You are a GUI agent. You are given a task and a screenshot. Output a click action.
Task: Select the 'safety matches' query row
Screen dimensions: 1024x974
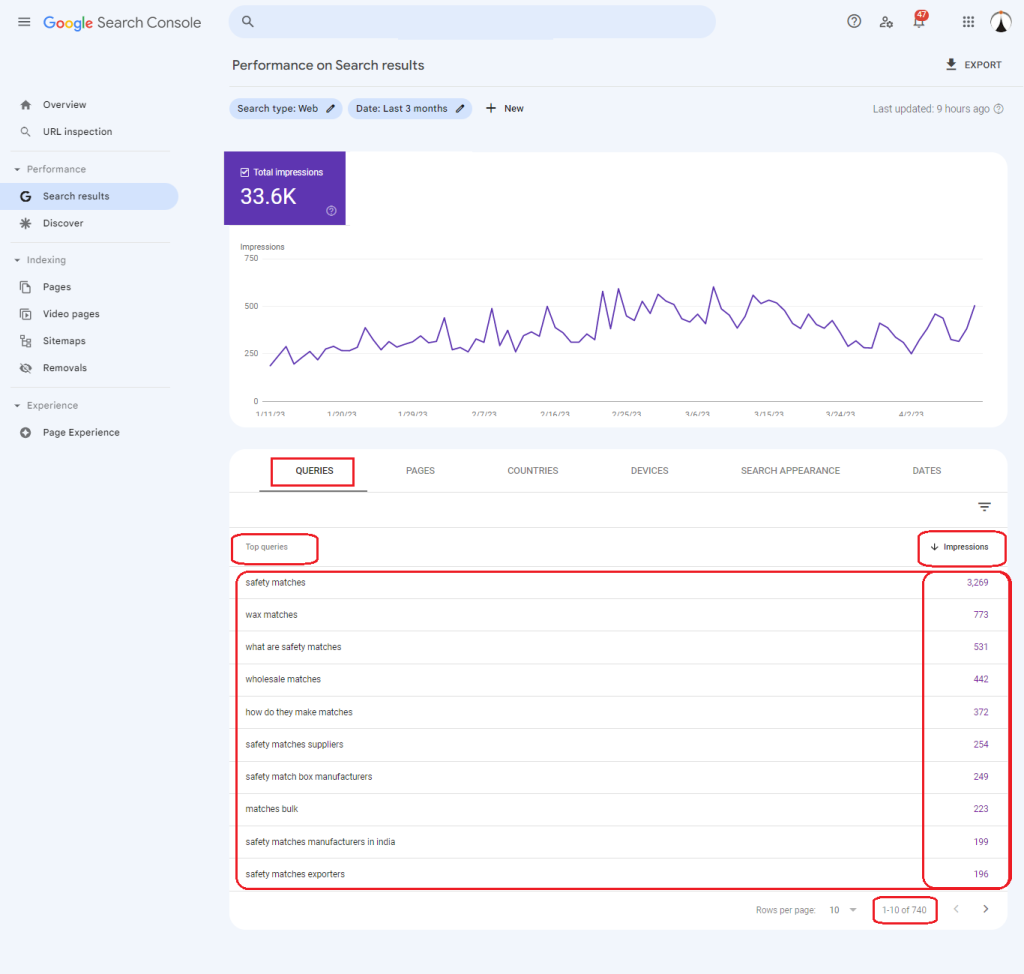618,583
